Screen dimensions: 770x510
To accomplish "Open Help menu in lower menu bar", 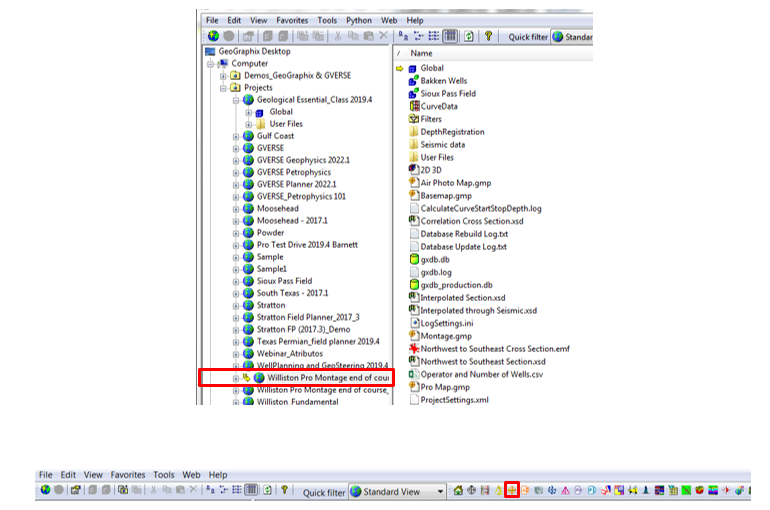I will (218, 475).
